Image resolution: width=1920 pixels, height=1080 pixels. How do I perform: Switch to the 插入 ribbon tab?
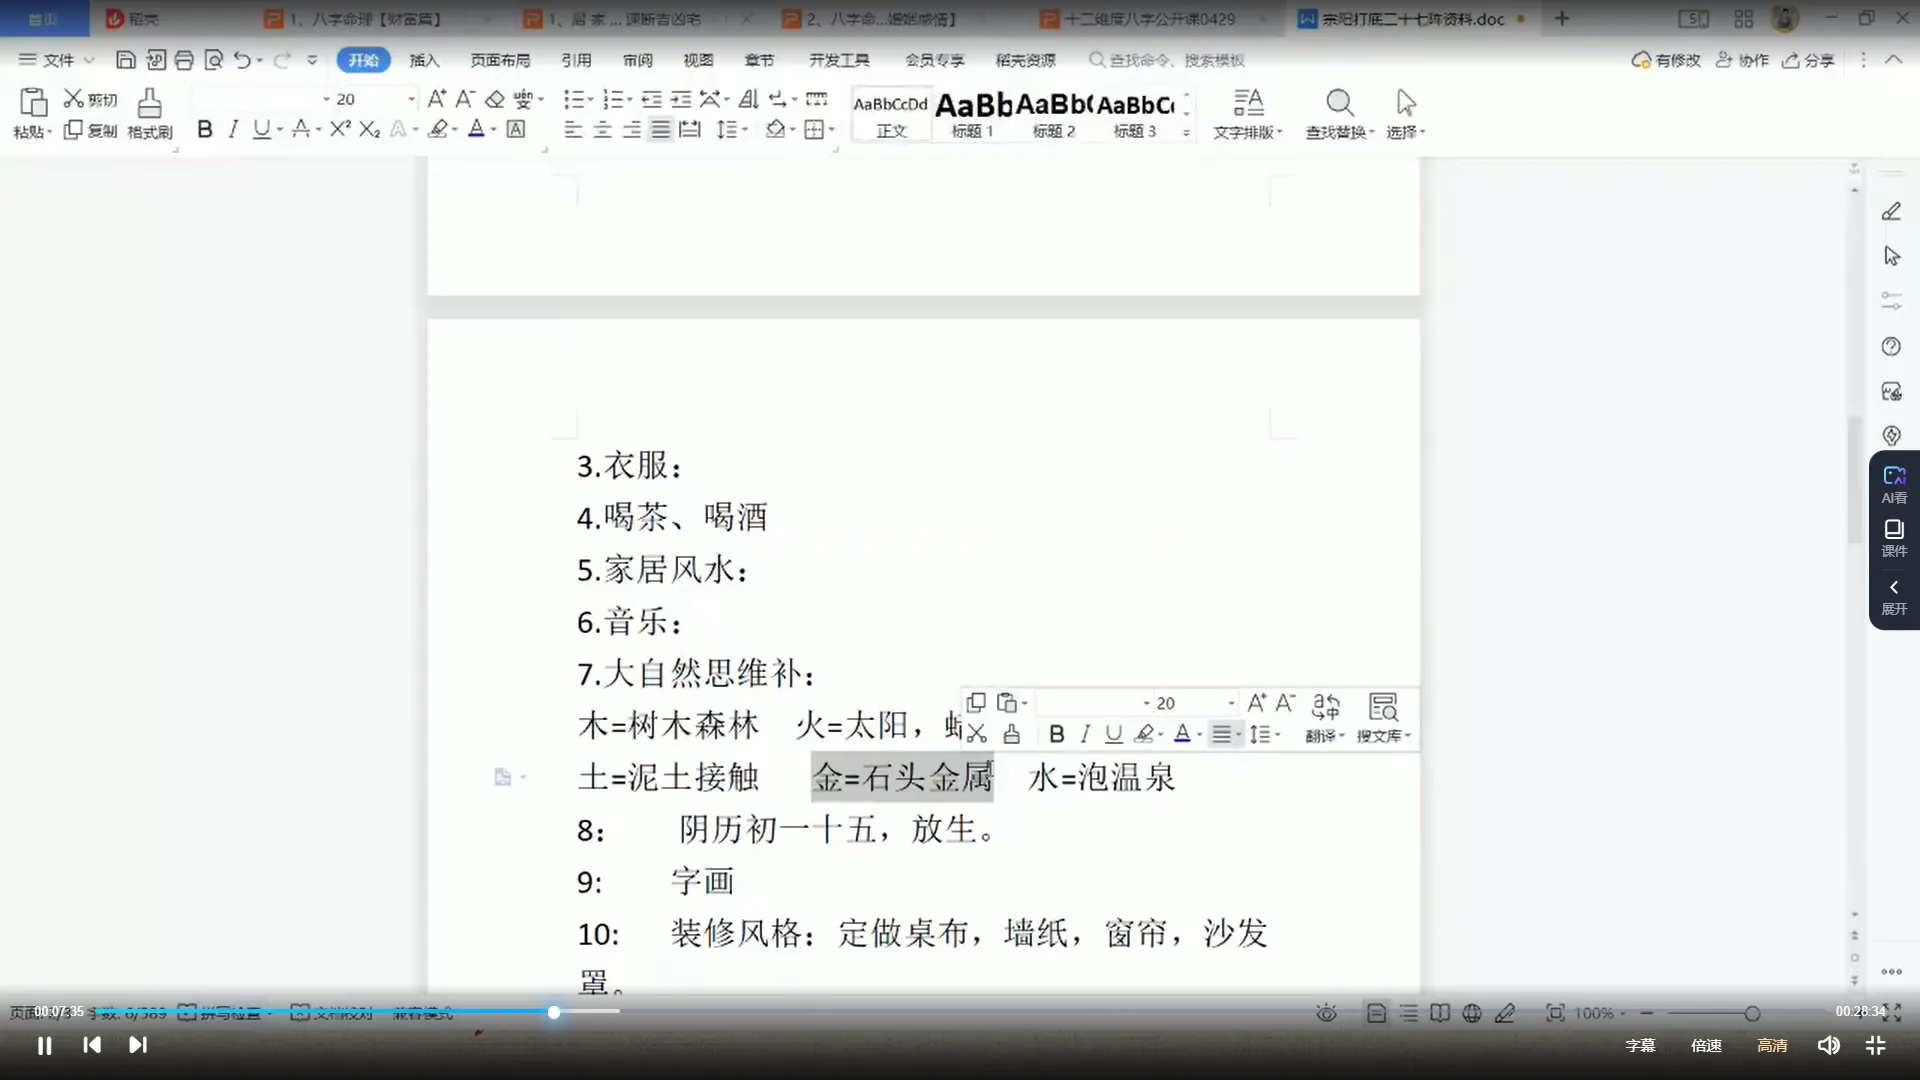[x=424, y=60]
